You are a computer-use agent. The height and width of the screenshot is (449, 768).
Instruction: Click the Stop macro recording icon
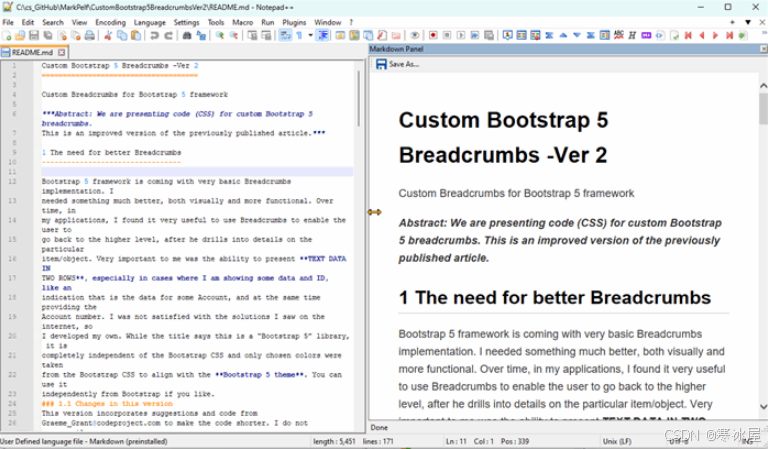pyautogui.click(x=447, y=35)
